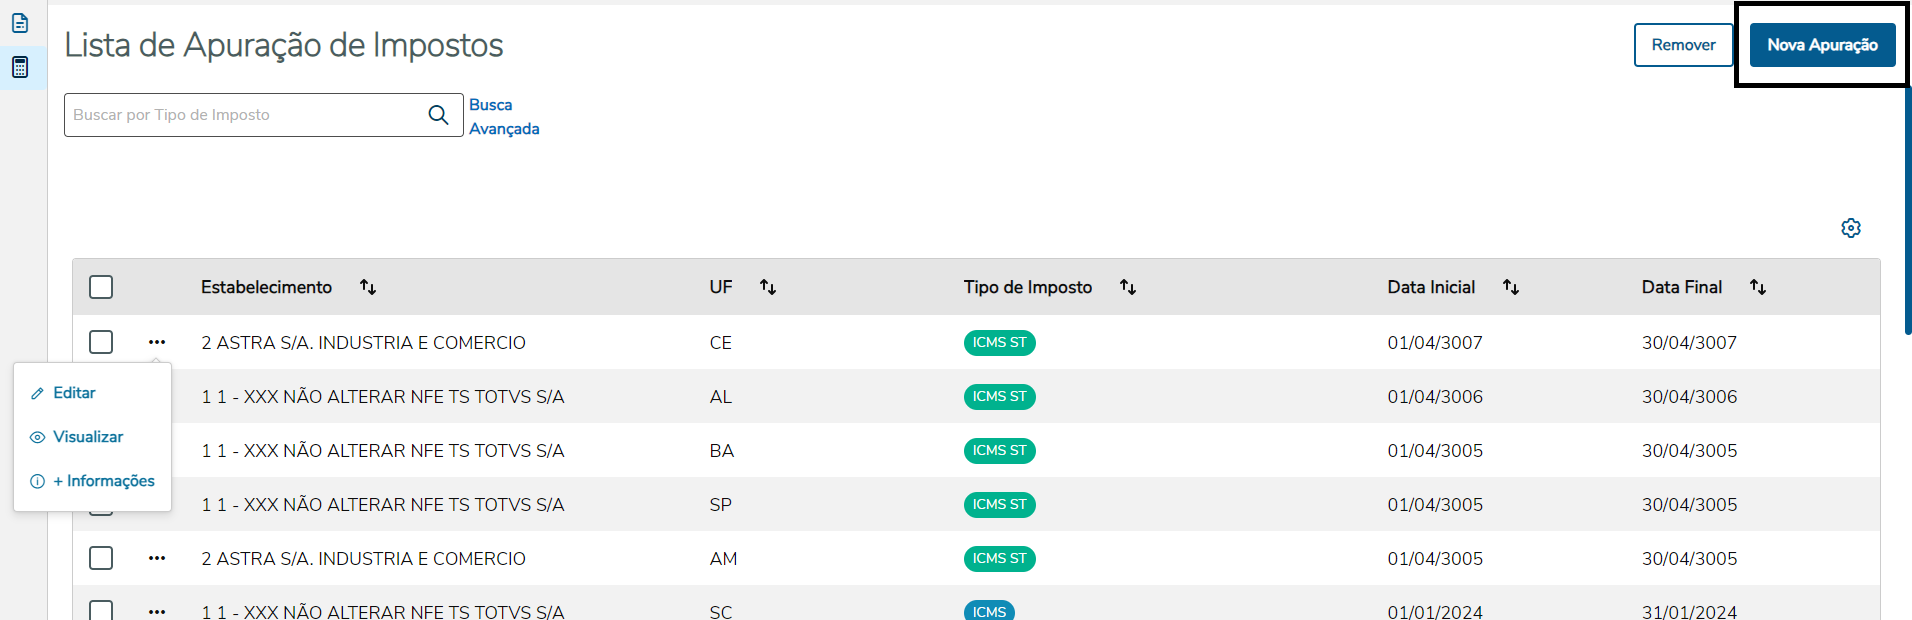1912x620 pixels.
Task: Click the magnifying glass search icon
Action: tap(438, 115)
